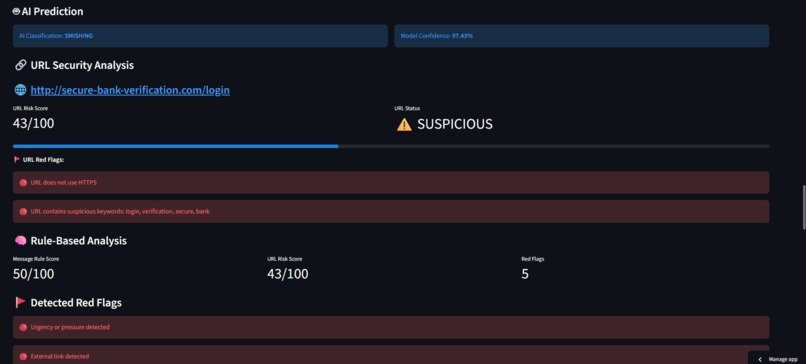Click the red dot on suspicious keywords alert
Viewport: 806px width, 364px height.
point(23,211)
